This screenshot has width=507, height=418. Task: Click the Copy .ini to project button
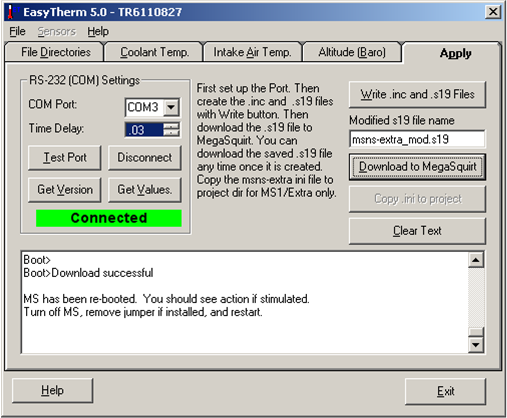coord(417,199)
